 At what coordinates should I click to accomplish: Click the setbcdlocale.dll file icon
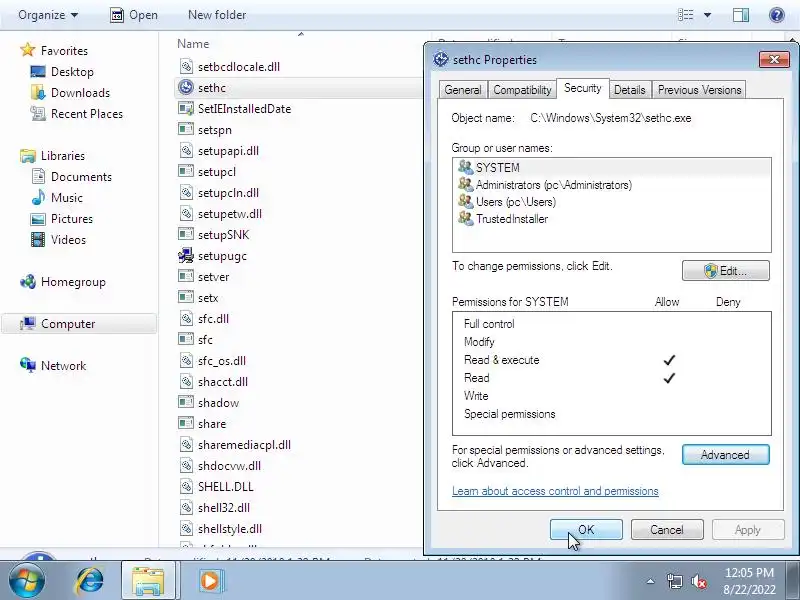point(186,66)
